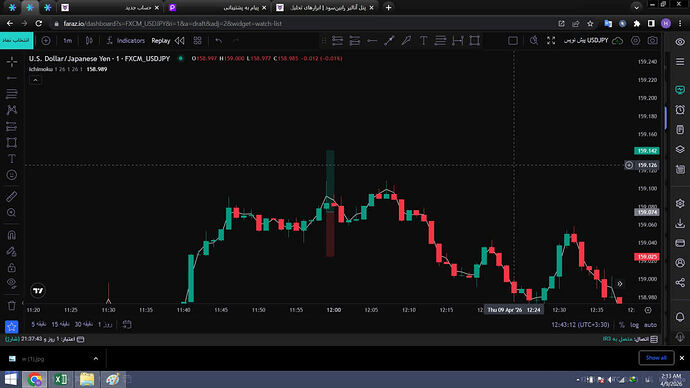The height and width of the screenshot is (388, 690).
Task: Open the USDJPY draft layout name menu
Action: coord(586,40)
